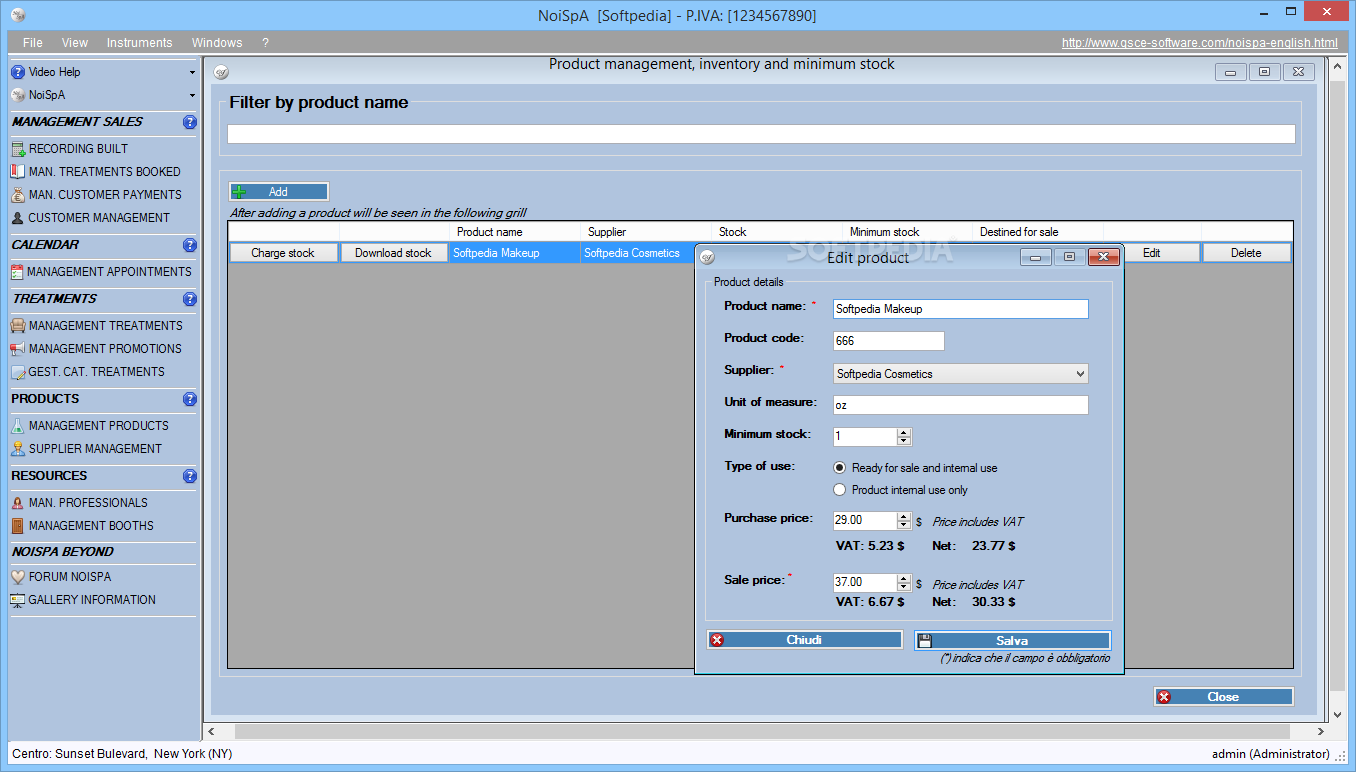
Task: Open MANAGEMENT APPOINTMENTS calendar icon
Action: coord(18,272)
